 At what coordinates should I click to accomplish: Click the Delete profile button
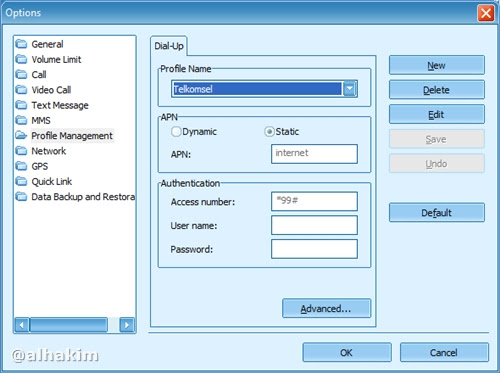point(437,90)
